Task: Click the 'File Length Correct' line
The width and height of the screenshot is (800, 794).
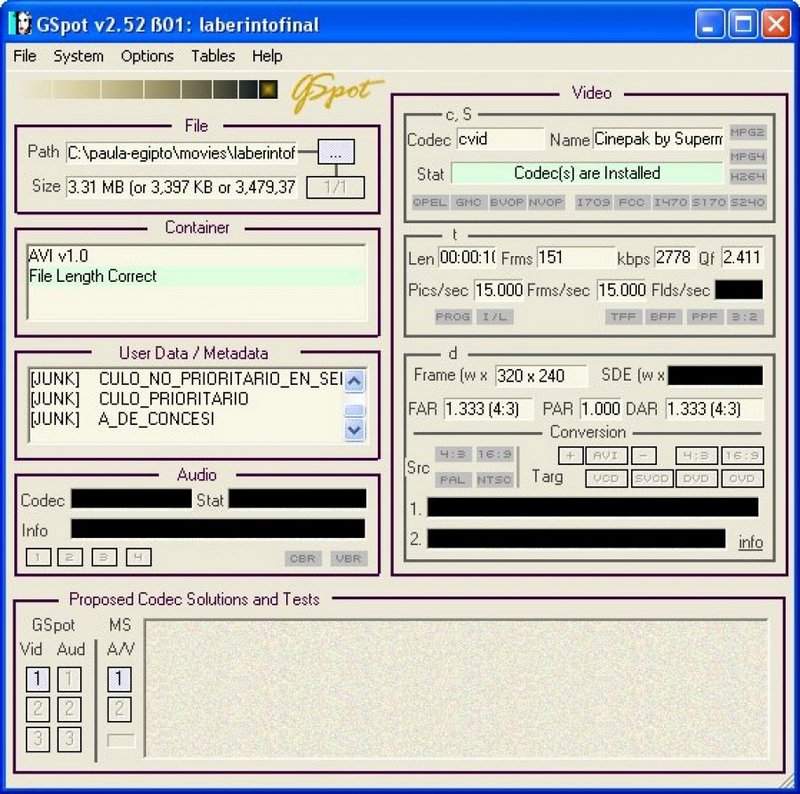Action: [196, 276]
